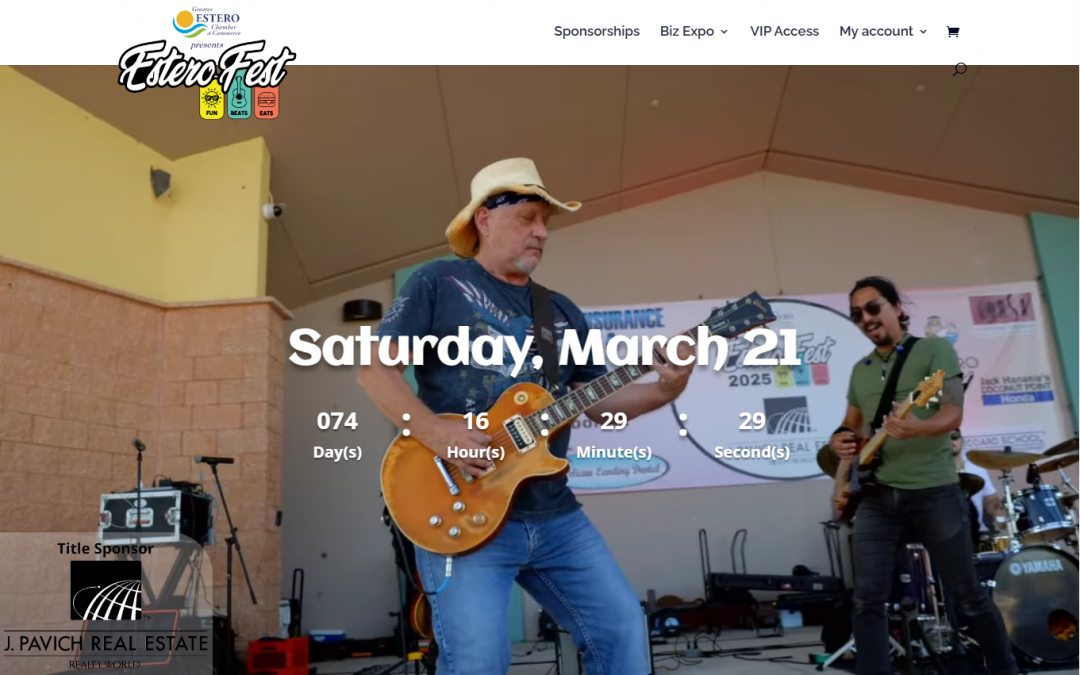Click the Saturday, March 21 heading
Viewport: 1080px width, 675px height.
click(x=544, y=346)
